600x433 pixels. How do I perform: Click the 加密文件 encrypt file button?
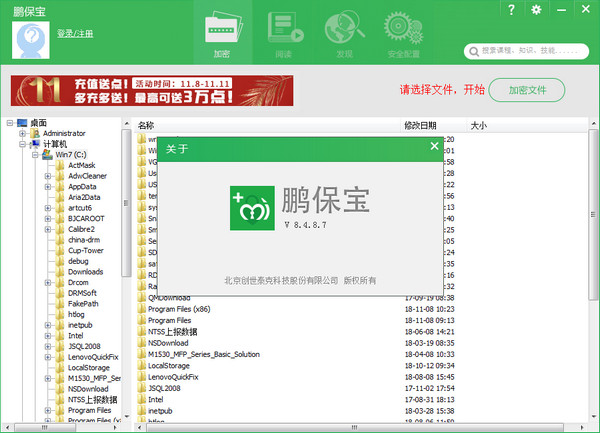(x=526, y=89)
